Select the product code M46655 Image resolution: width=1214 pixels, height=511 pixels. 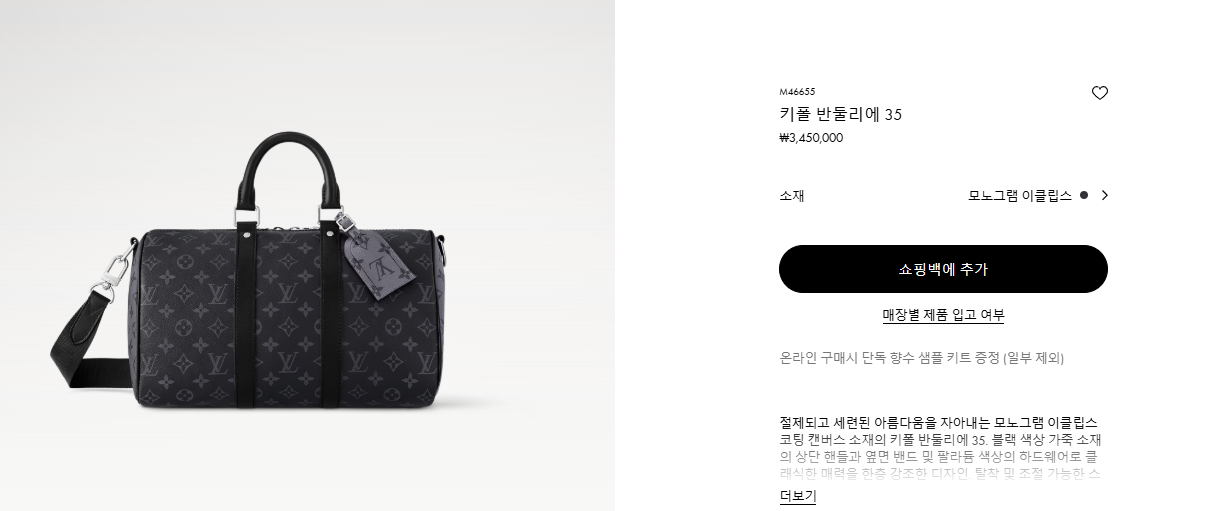[x=798, y=91]
